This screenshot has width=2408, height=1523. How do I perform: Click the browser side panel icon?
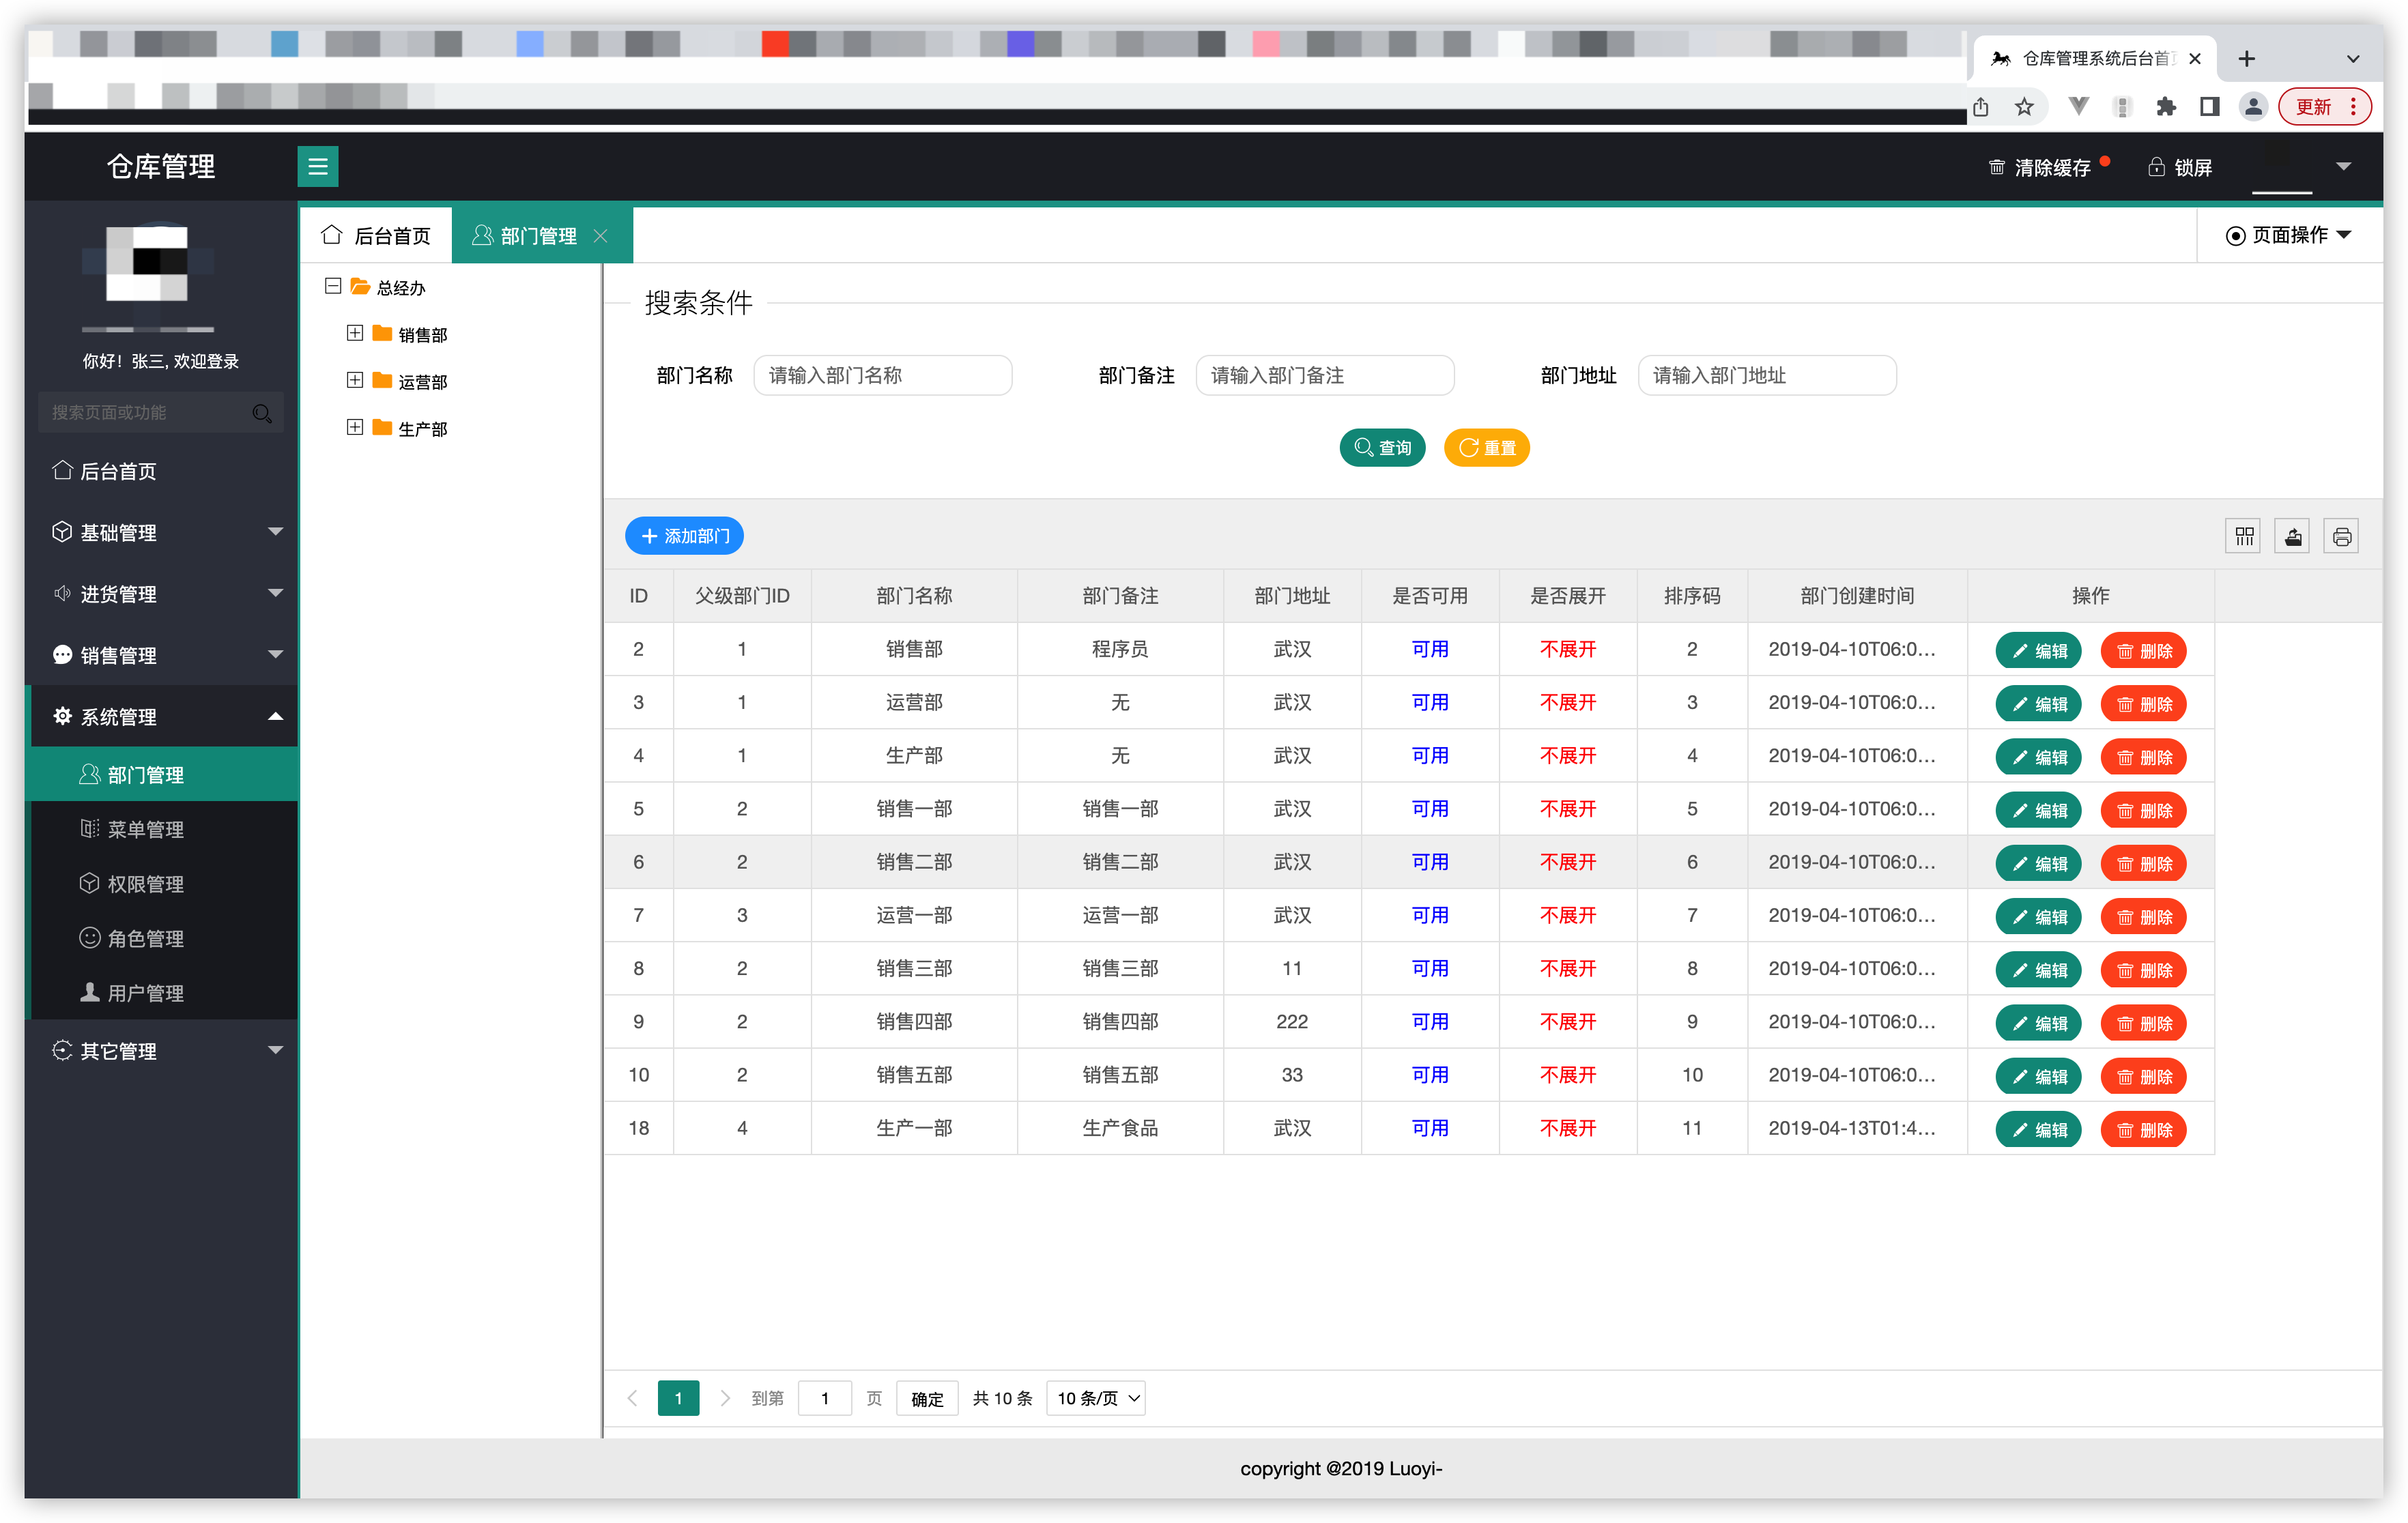click(x=2210, y=107)
